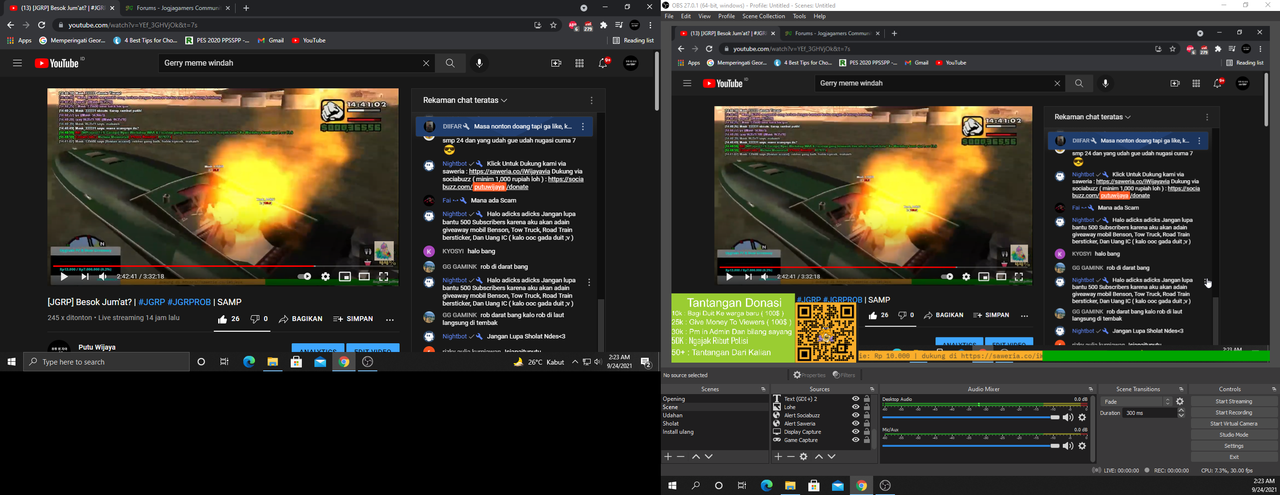Open YouTube create video camera icon
This screenshot has height=495, width=1280.
557,63
